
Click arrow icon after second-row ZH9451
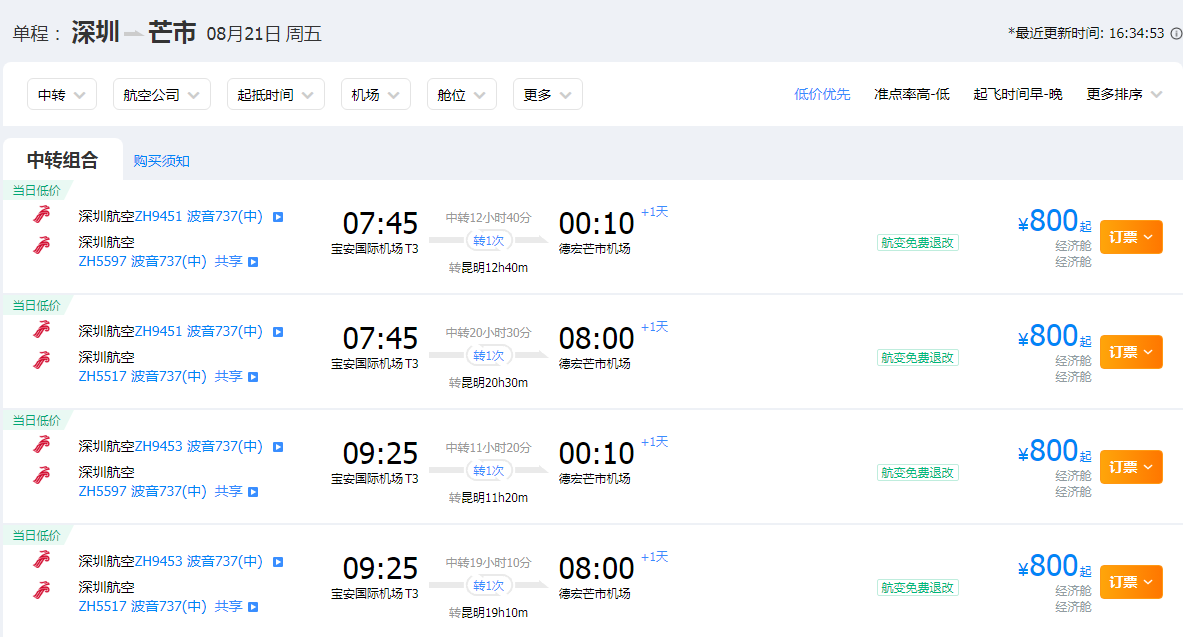click(278, 332)
